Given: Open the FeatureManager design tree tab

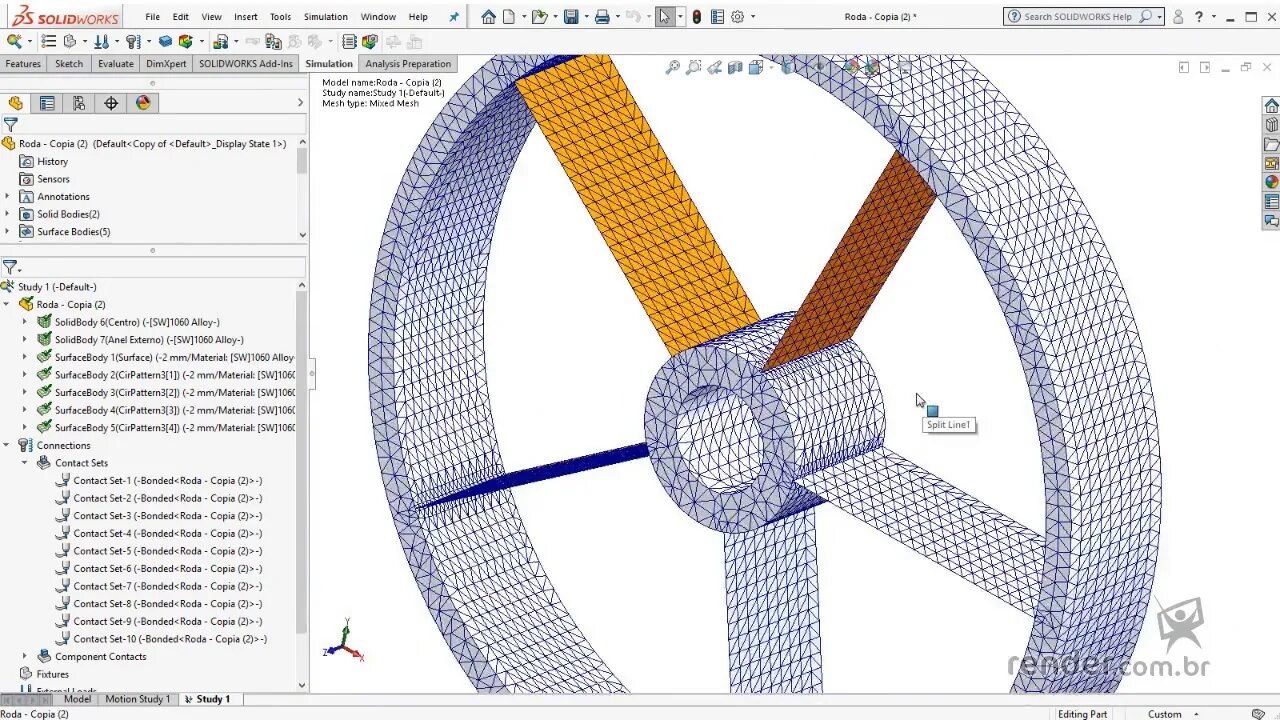Looking at the screenshot, I should click(x=15, y=103).
